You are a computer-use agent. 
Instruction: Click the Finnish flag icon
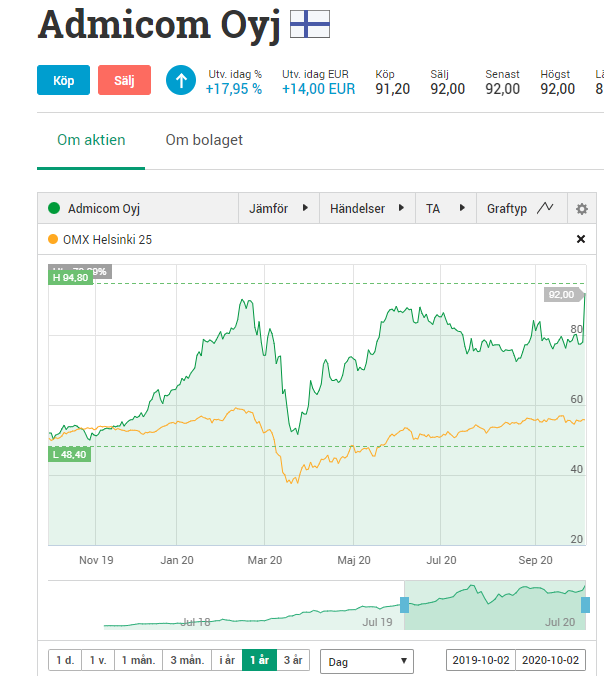[x=310, y=24]
